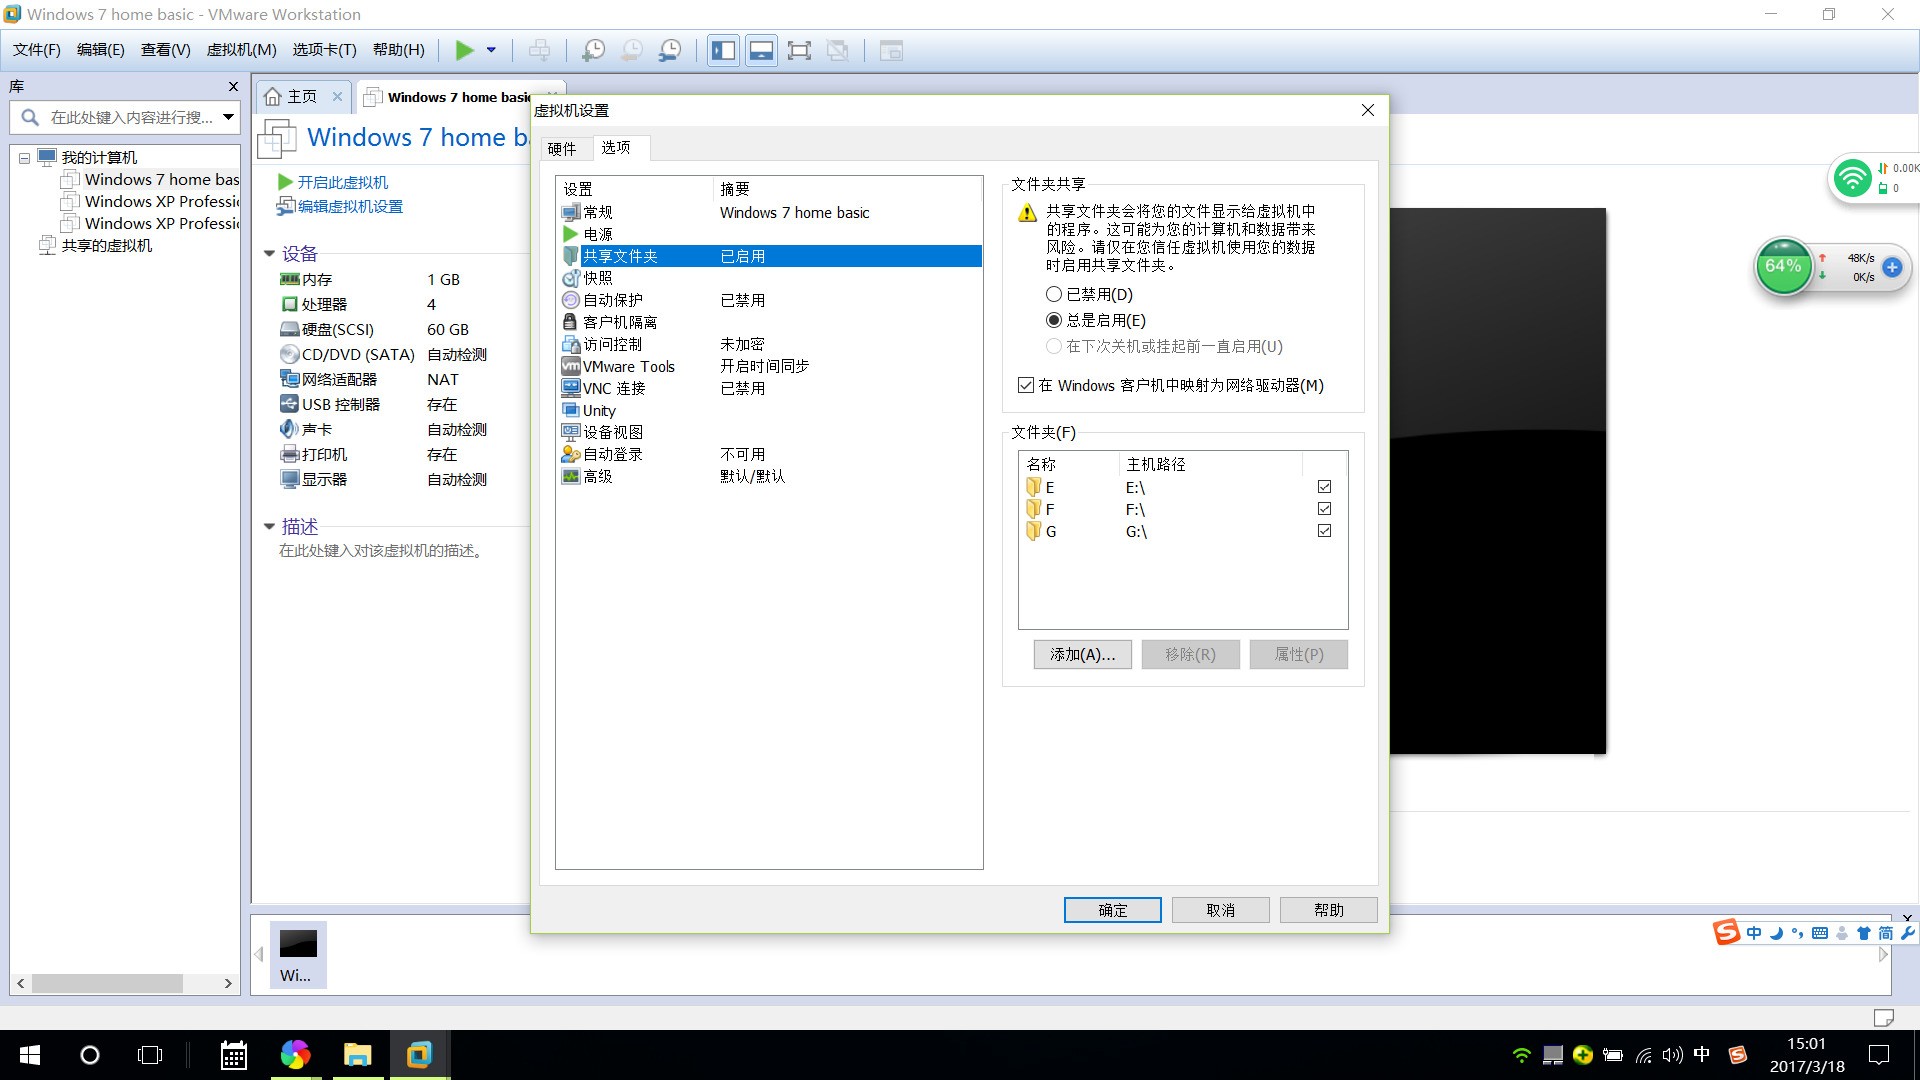Viewport: 1920px width, 1080px height.
Task: Open the library search dropdown arrow
Action: pos(229,117)
